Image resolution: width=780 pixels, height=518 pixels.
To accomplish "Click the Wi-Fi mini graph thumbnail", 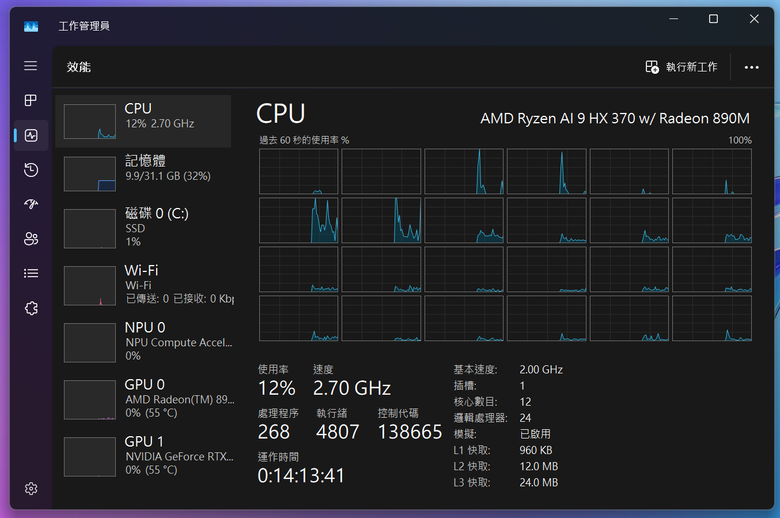I will (90, 286).
